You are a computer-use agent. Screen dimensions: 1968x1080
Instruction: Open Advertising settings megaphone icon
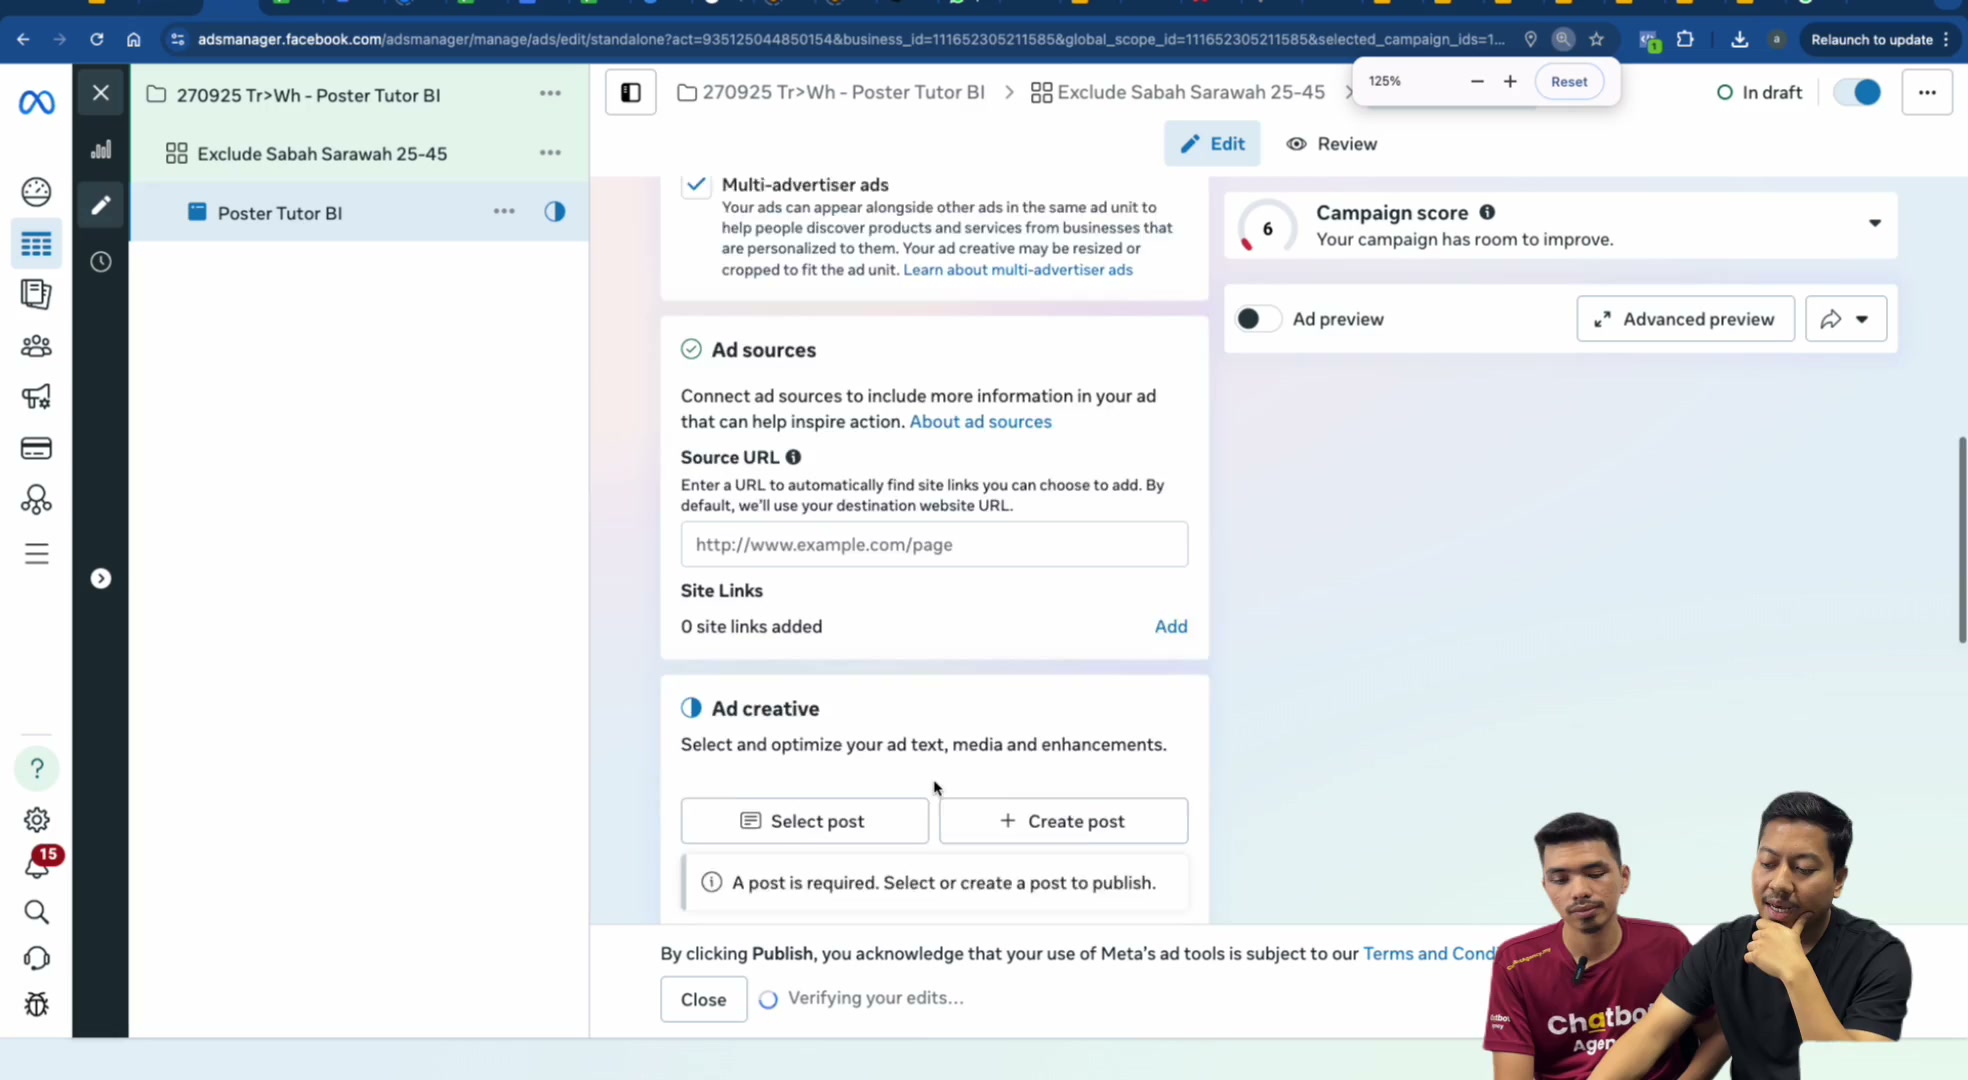click(36, 397)
